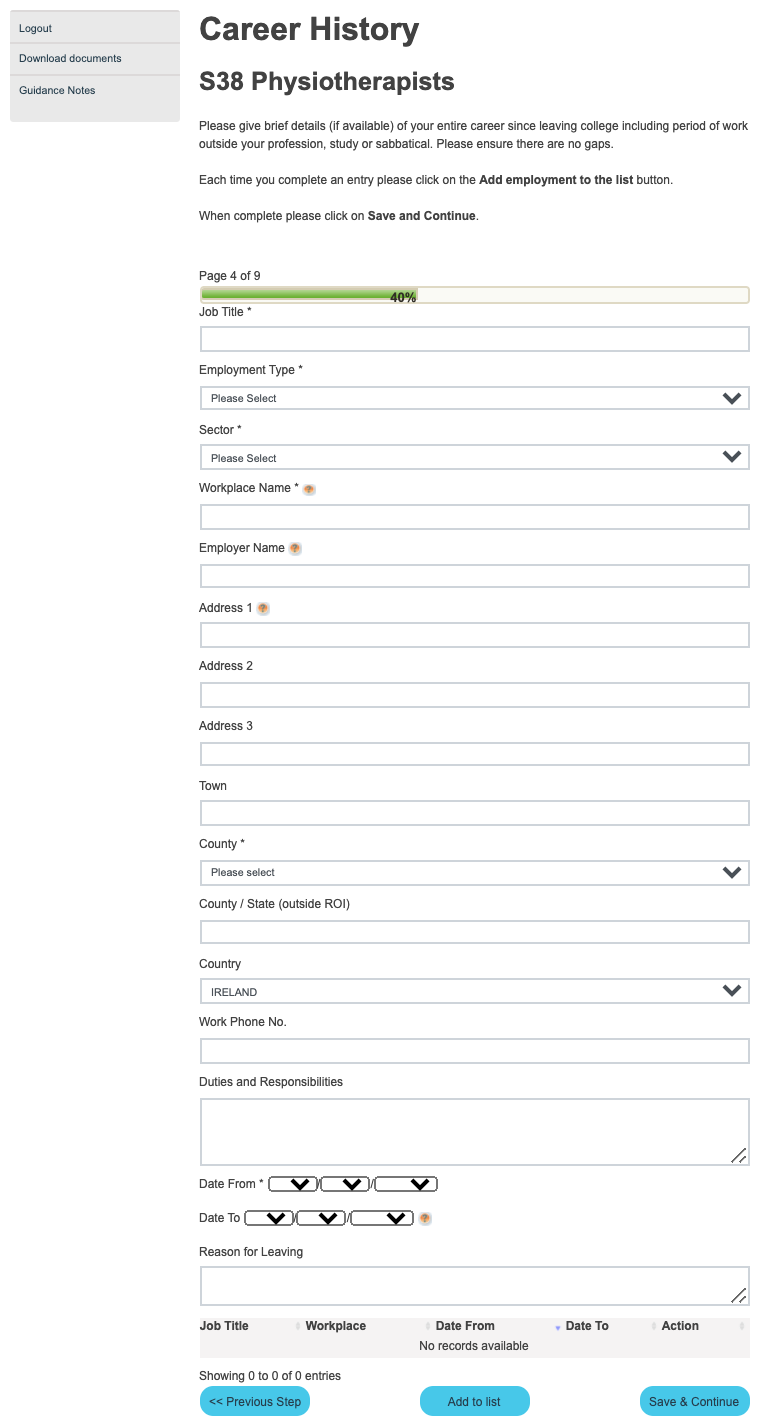Click the Add to list button
782x1428 pixels.
[474, 1400]
